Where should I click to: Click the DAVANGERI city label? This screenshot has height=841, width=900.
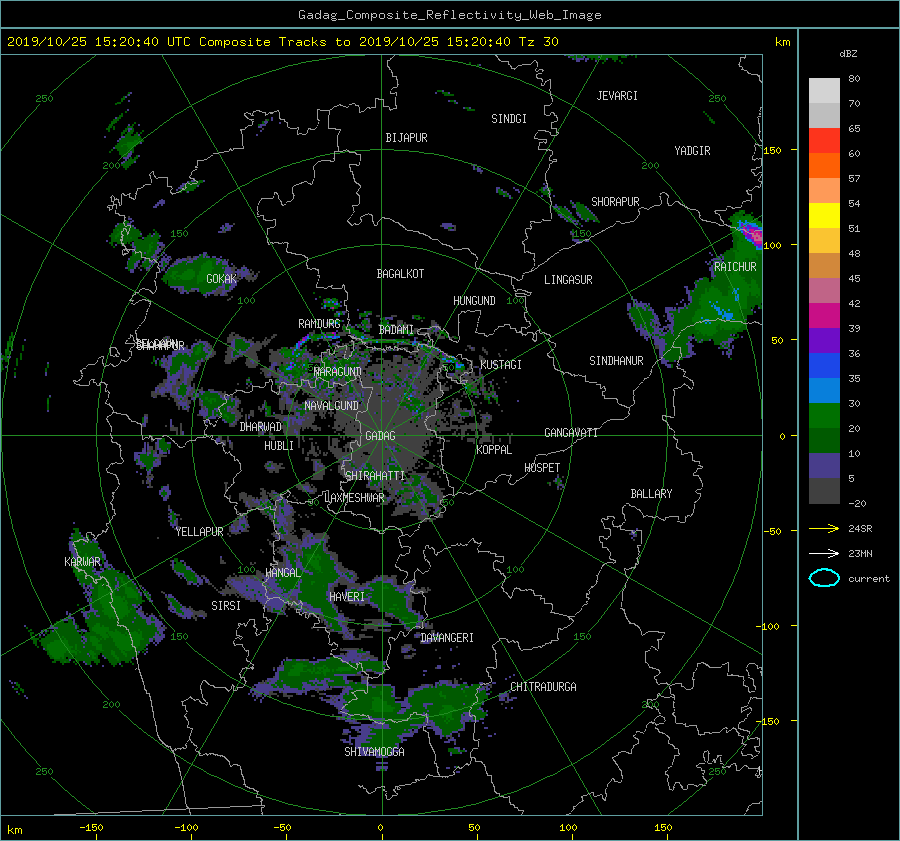[447, 638]
